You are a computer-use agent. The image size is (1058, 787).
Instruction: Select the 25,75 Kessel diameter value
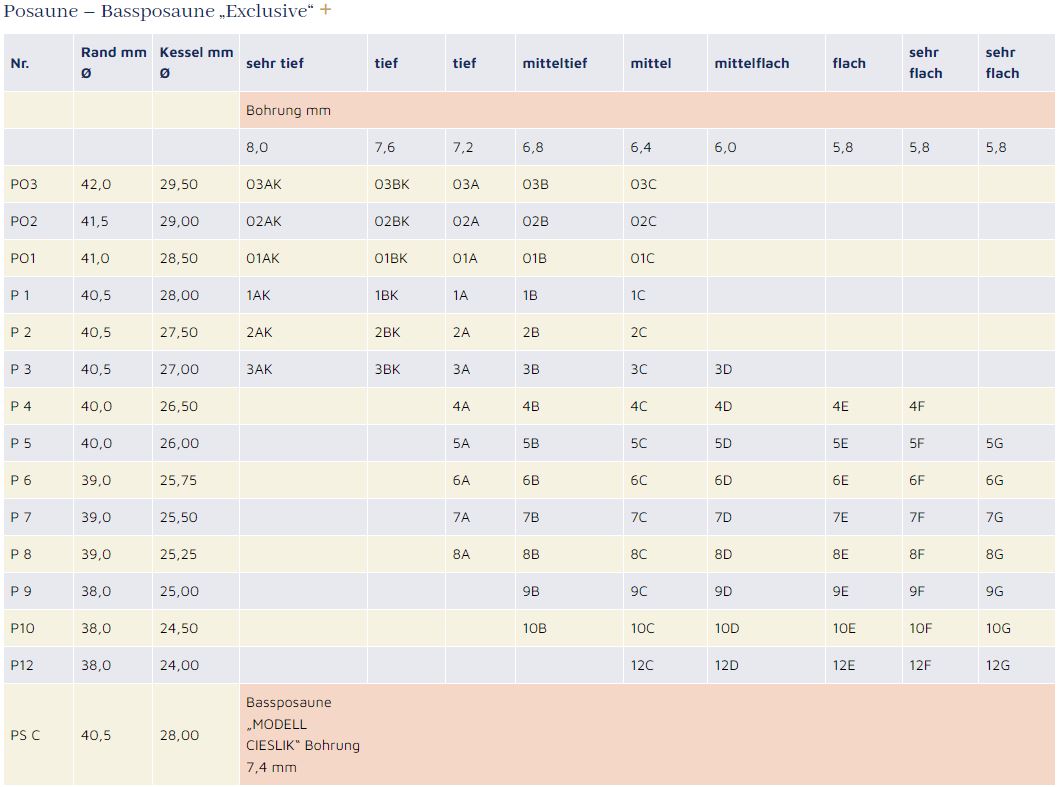click(x=179, y=480)
